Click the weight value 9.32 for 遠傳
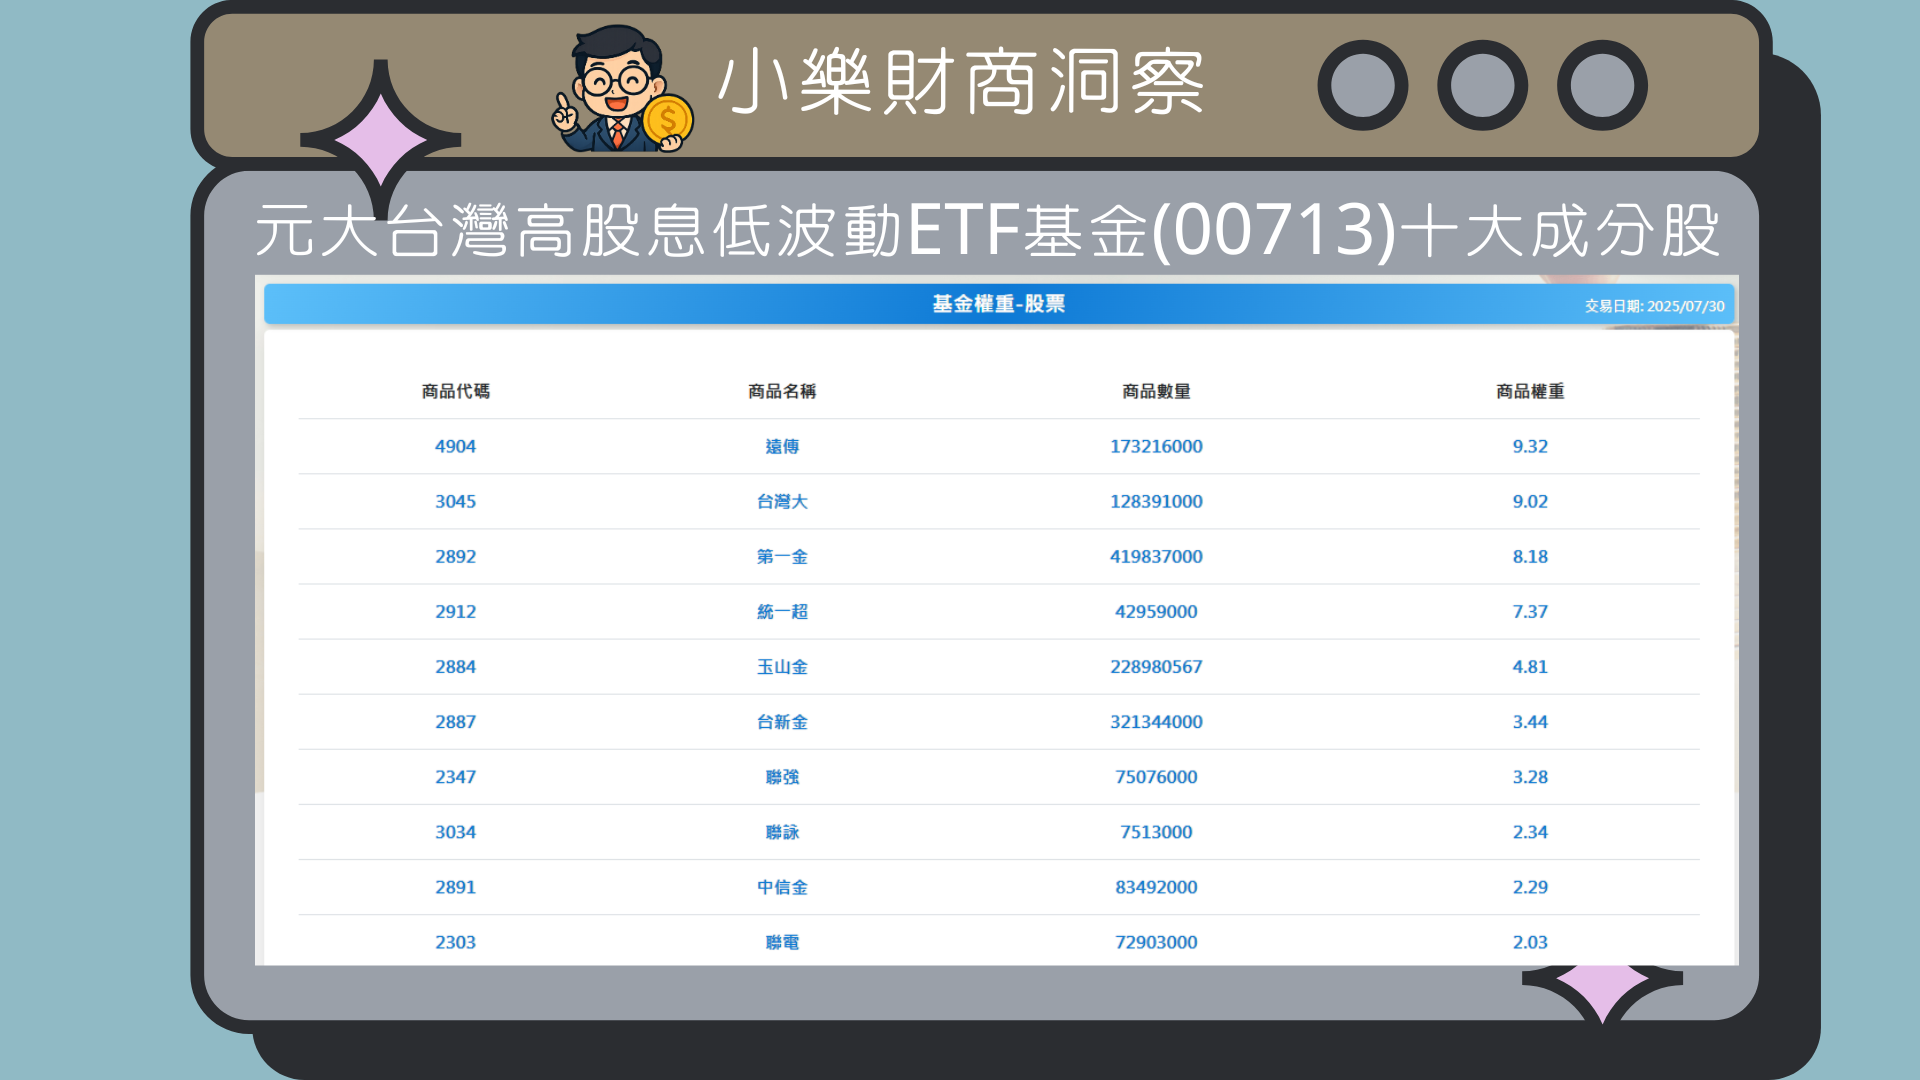The height and width of the screenshot is (1080, 1920). click(x=1530, y=446)
